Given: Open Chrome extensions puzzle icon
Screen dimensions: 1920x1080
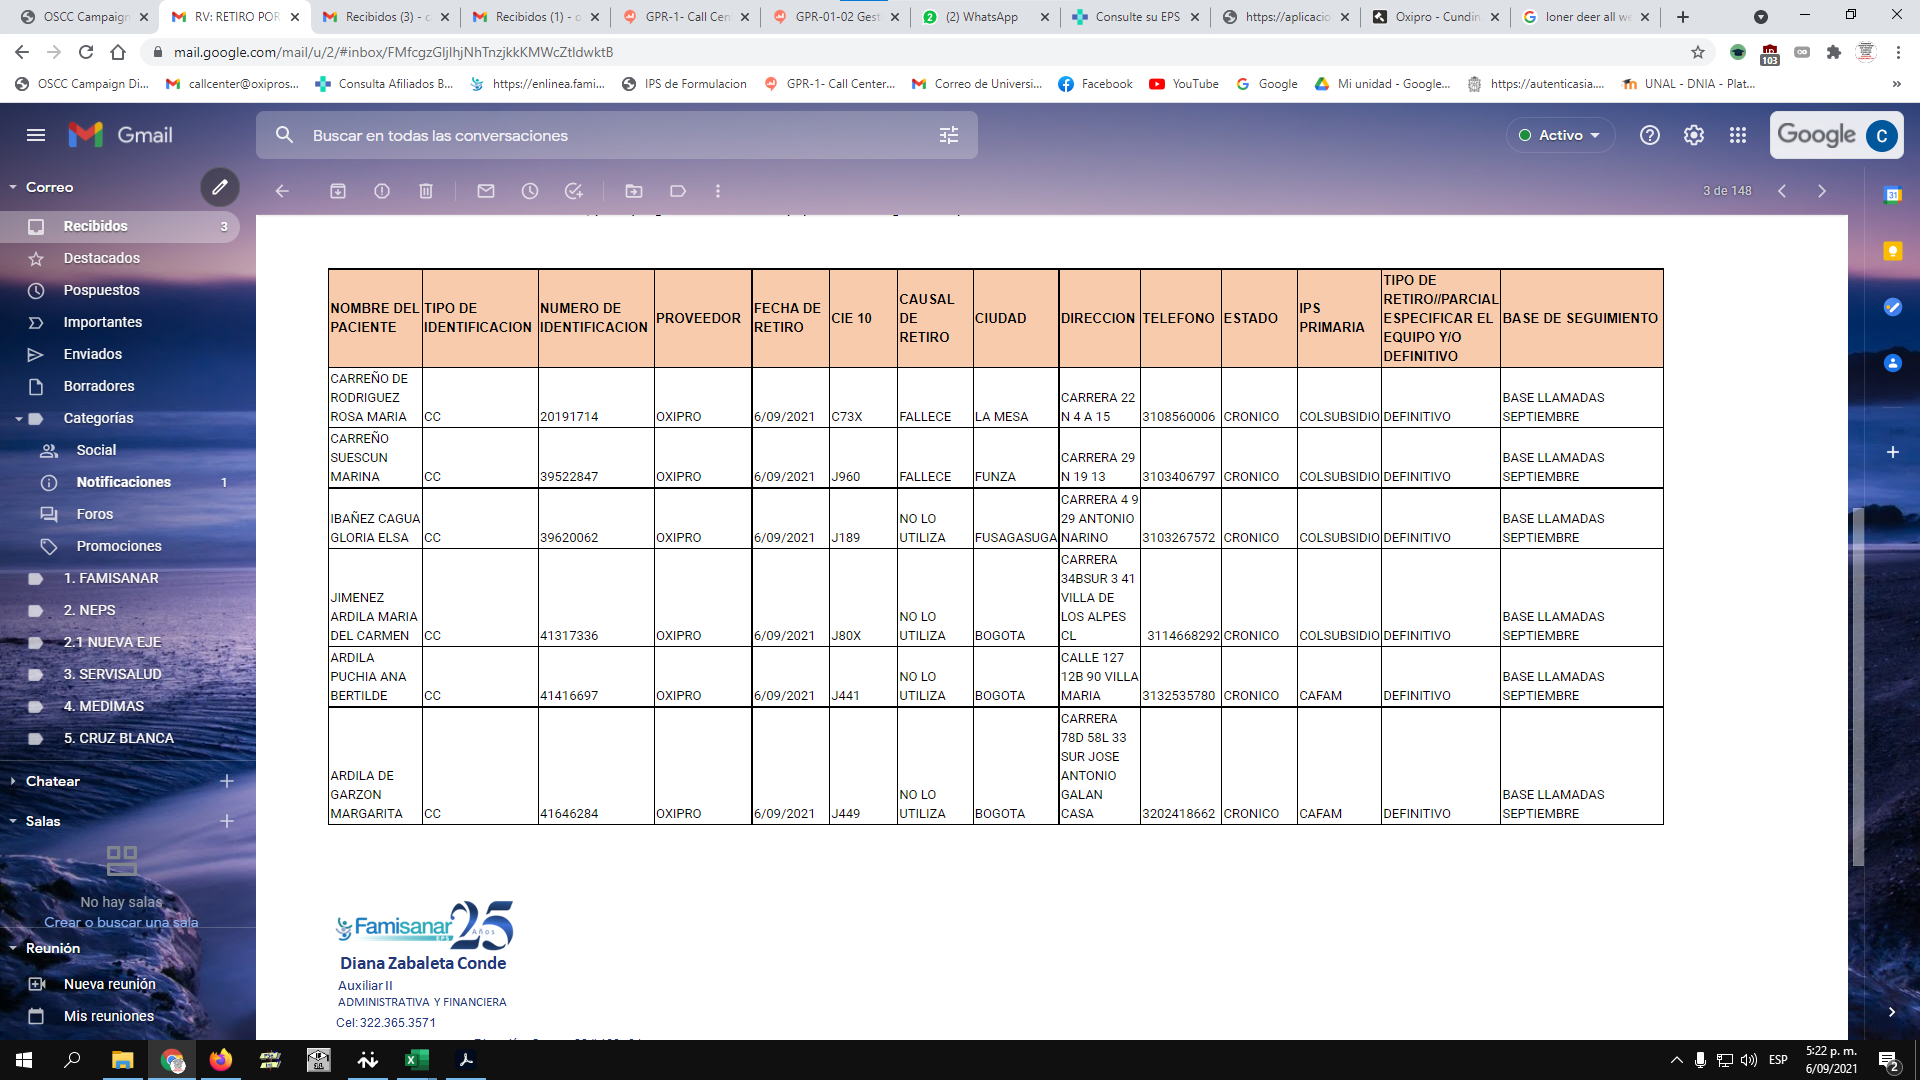Looking at the screenshot, I should tap(1834, 52).
